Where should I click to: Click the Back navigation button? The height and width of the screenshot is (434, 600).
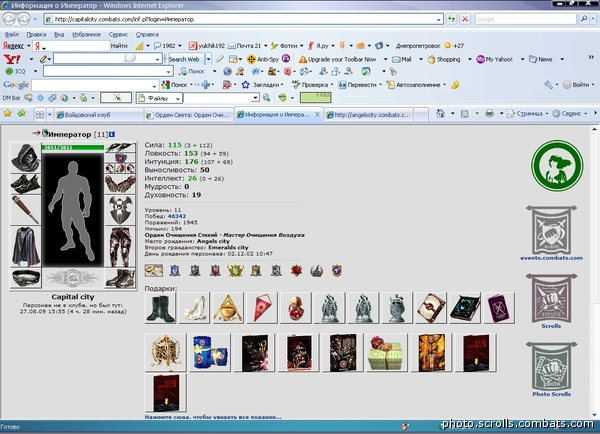(10, 19)
